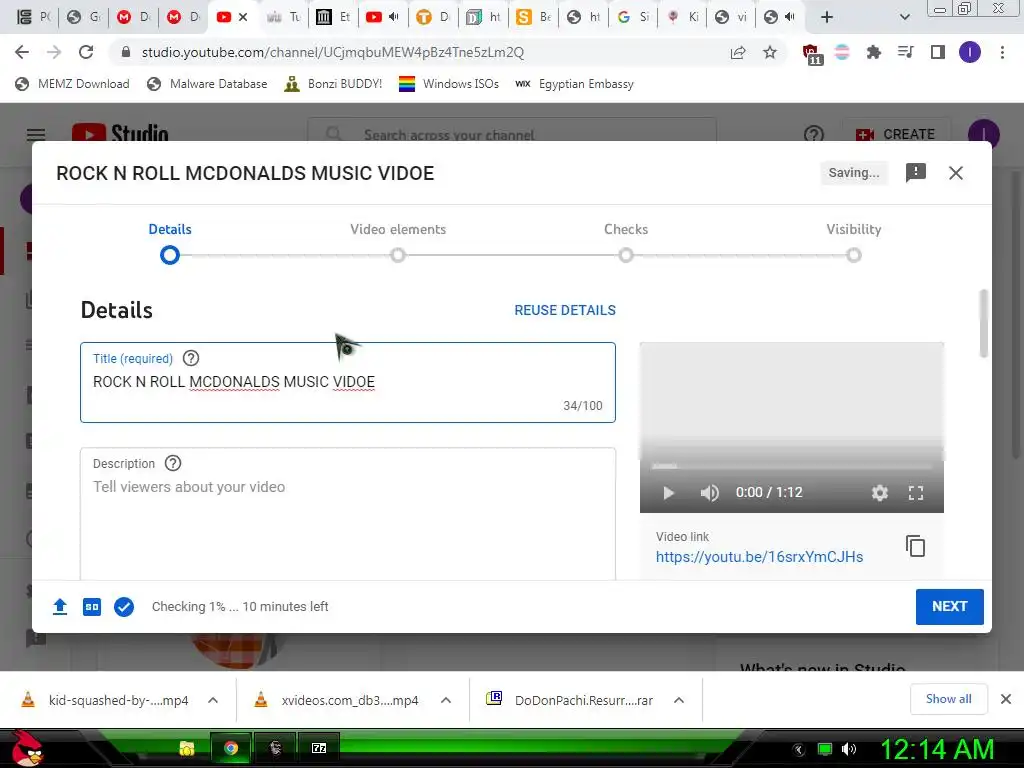This screenshot has height=768, width=1024.
Task: Click the 12:14 AM clock
Action: pos(937,749)
